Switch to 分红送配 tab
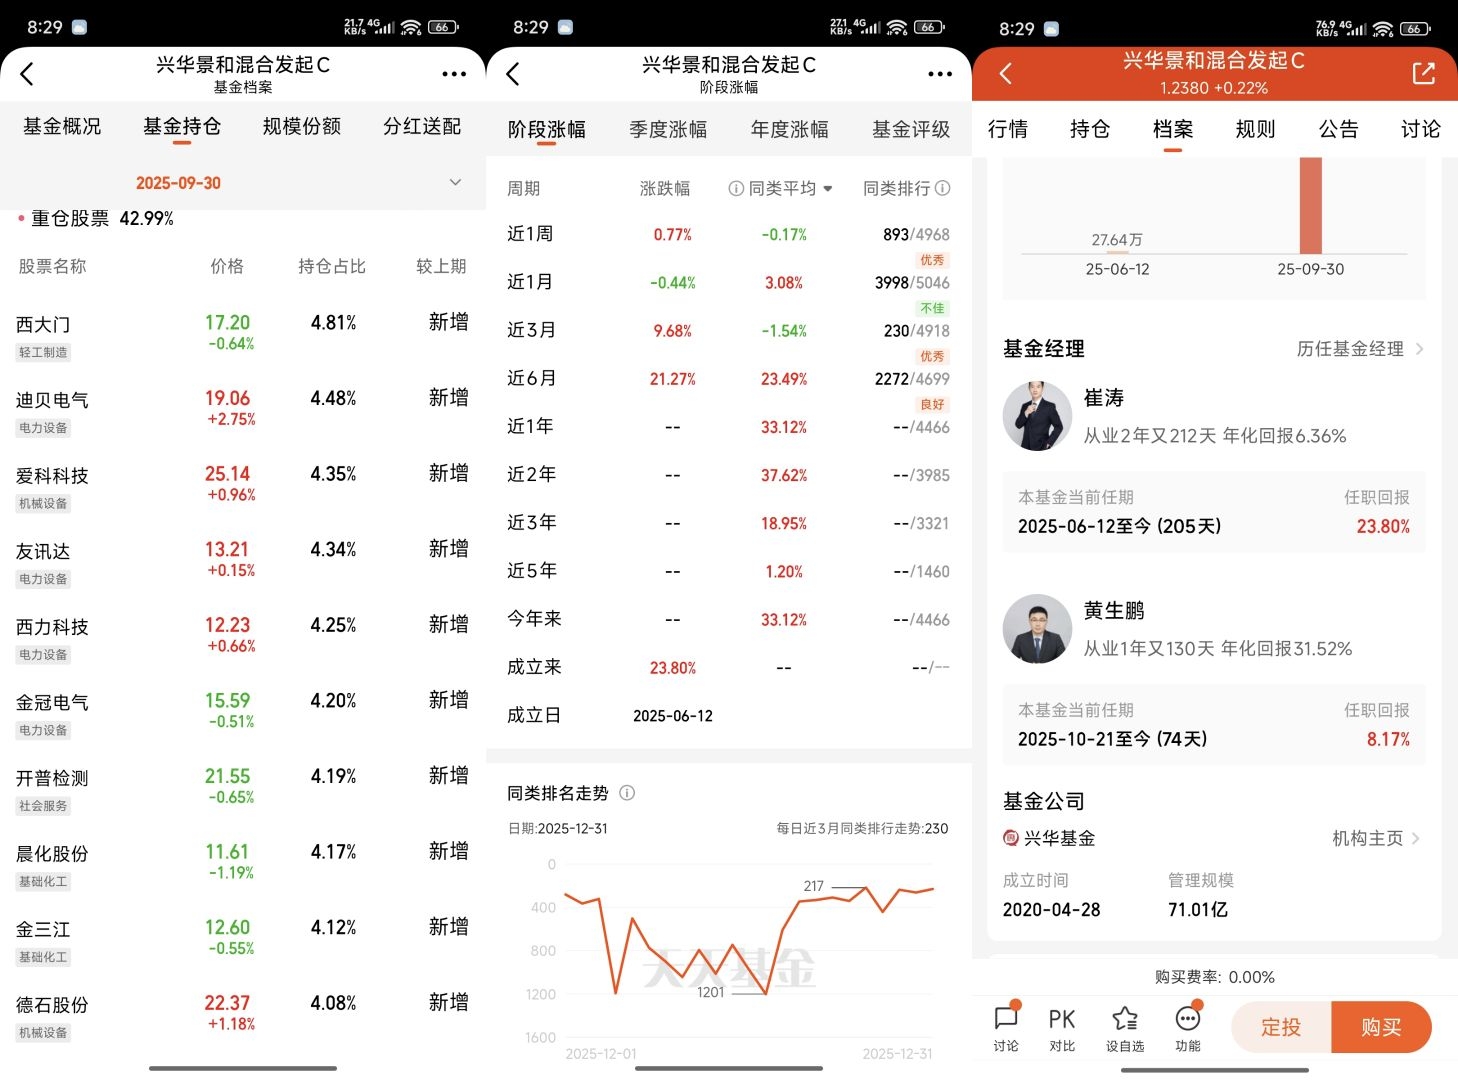 click(x=422, y=127)
